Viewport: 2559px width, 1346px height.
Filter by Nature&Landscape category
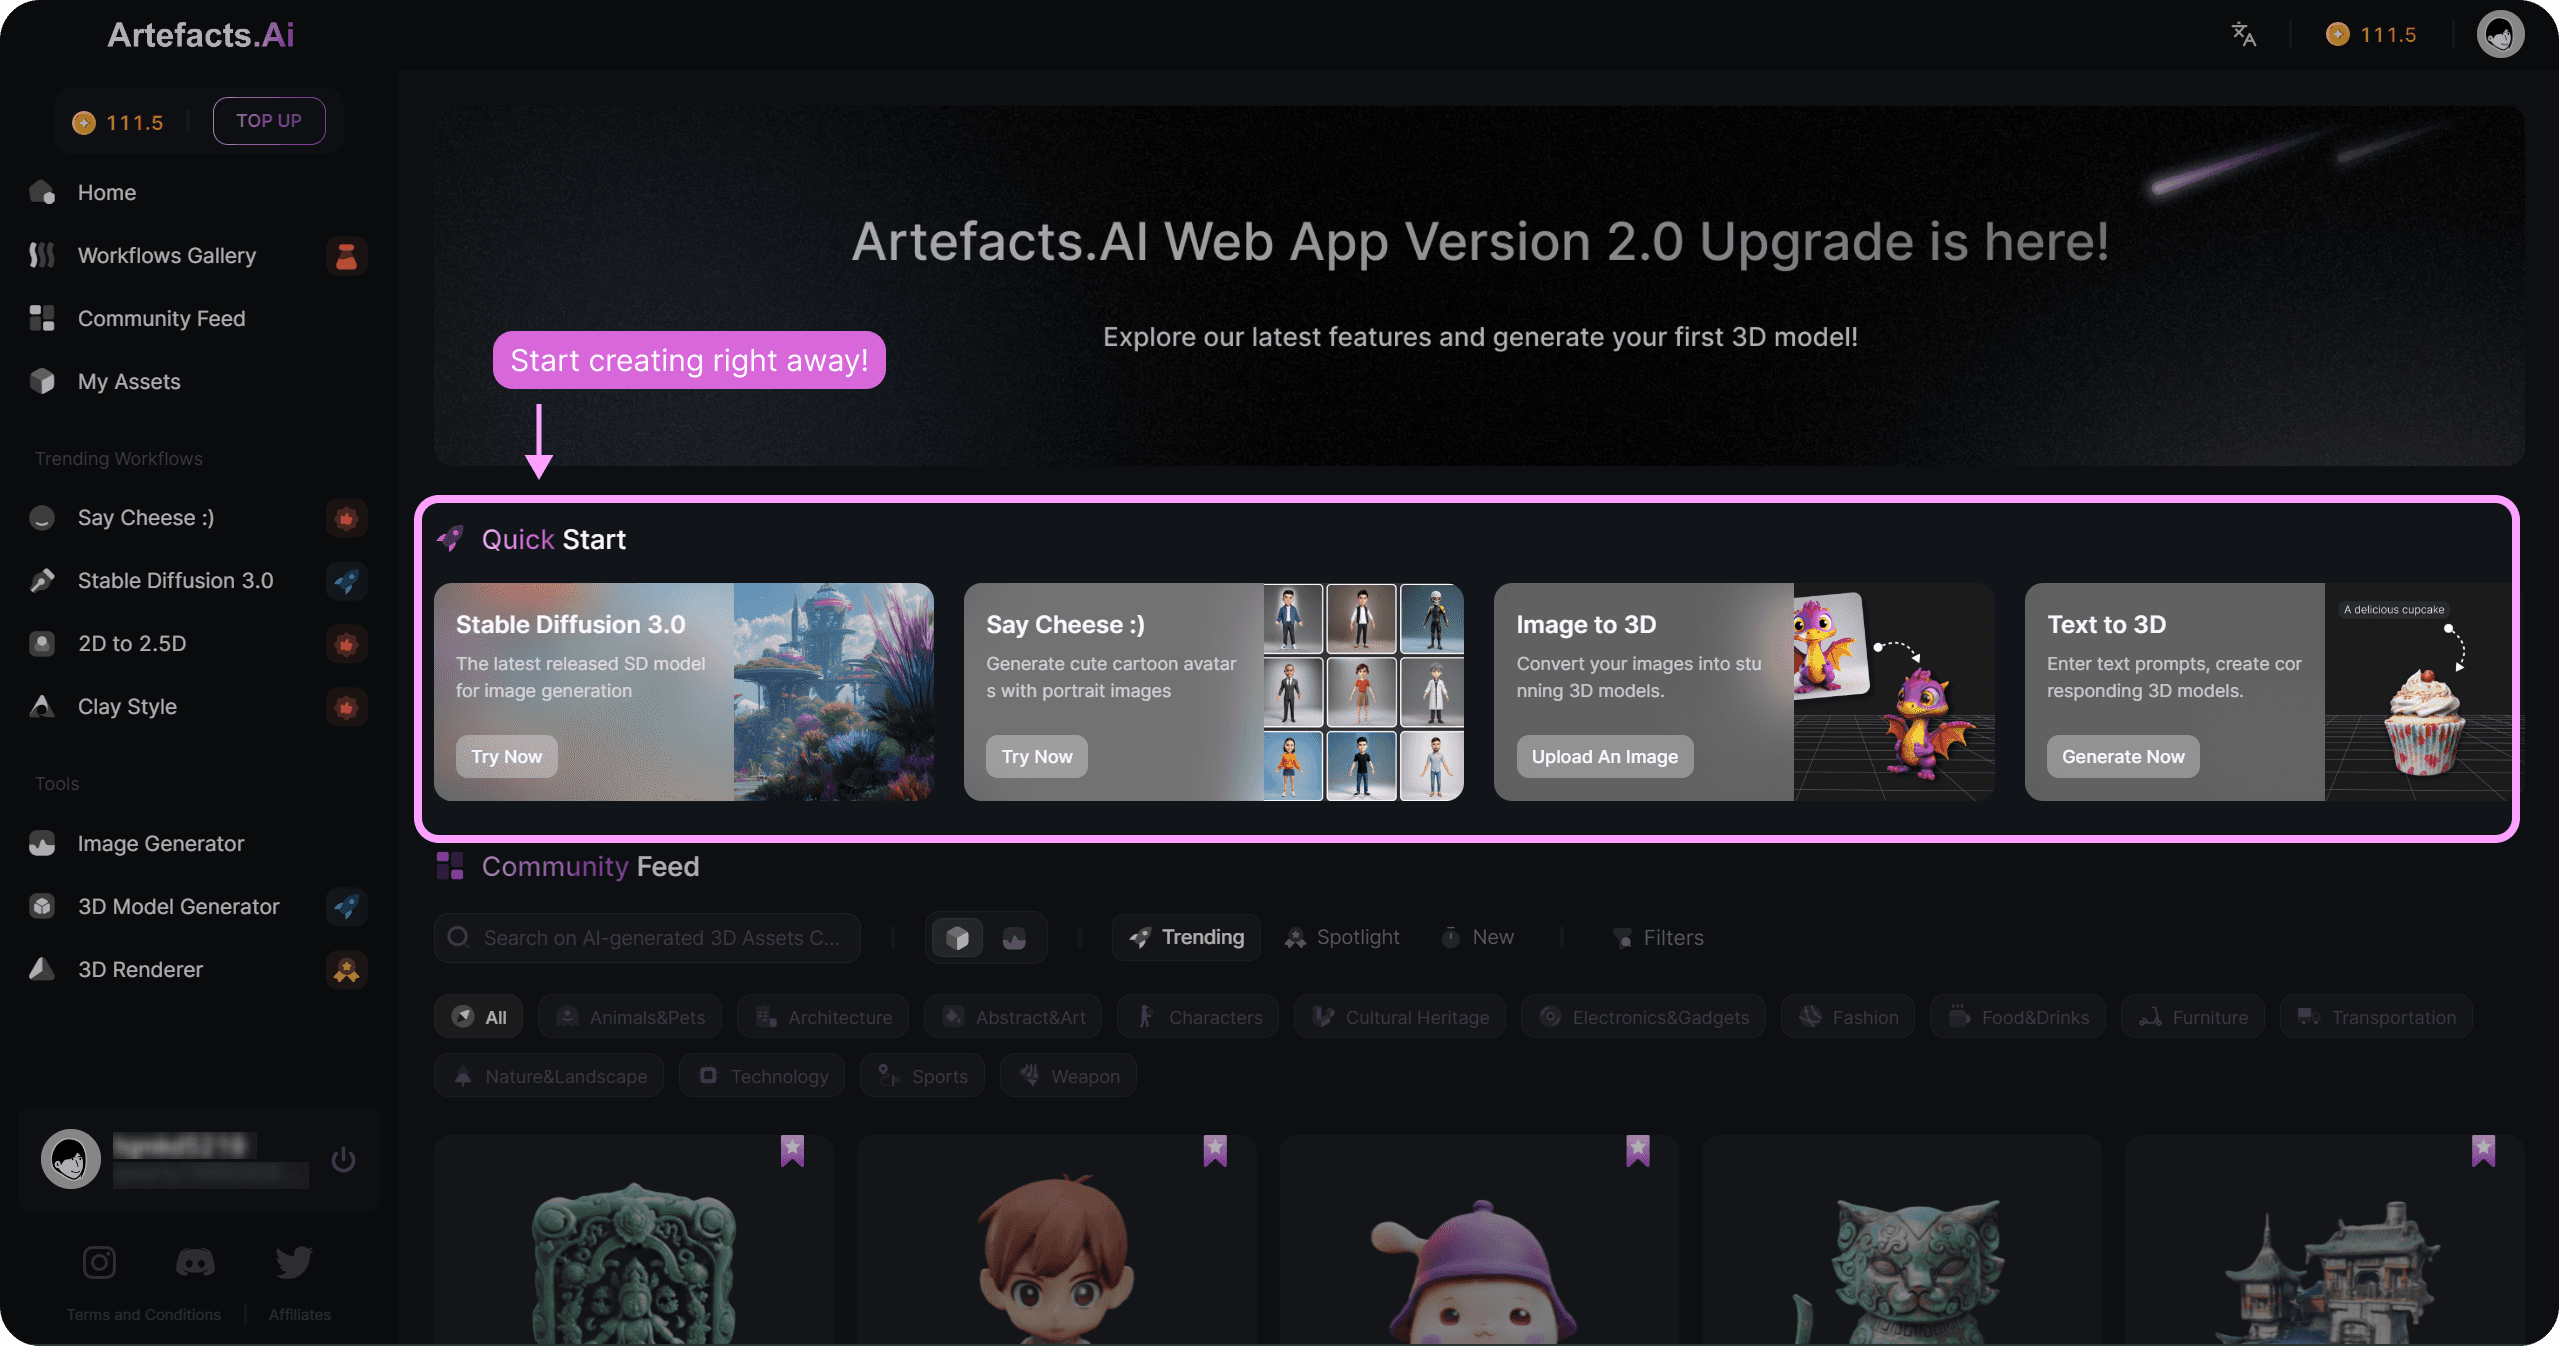tap(549, 1076)
